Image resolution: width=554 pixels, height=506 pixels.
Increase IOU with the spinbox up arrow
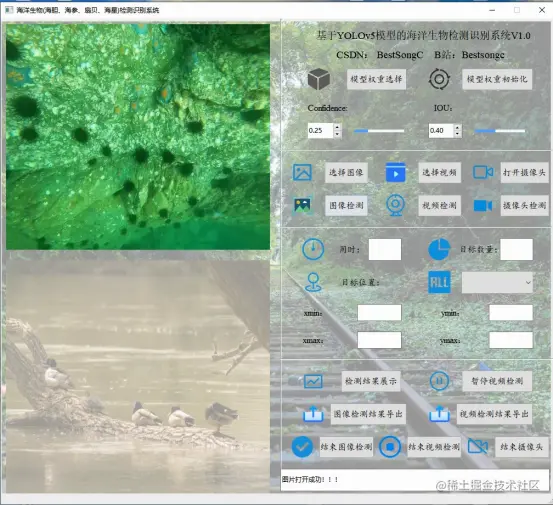click(458, 127)
